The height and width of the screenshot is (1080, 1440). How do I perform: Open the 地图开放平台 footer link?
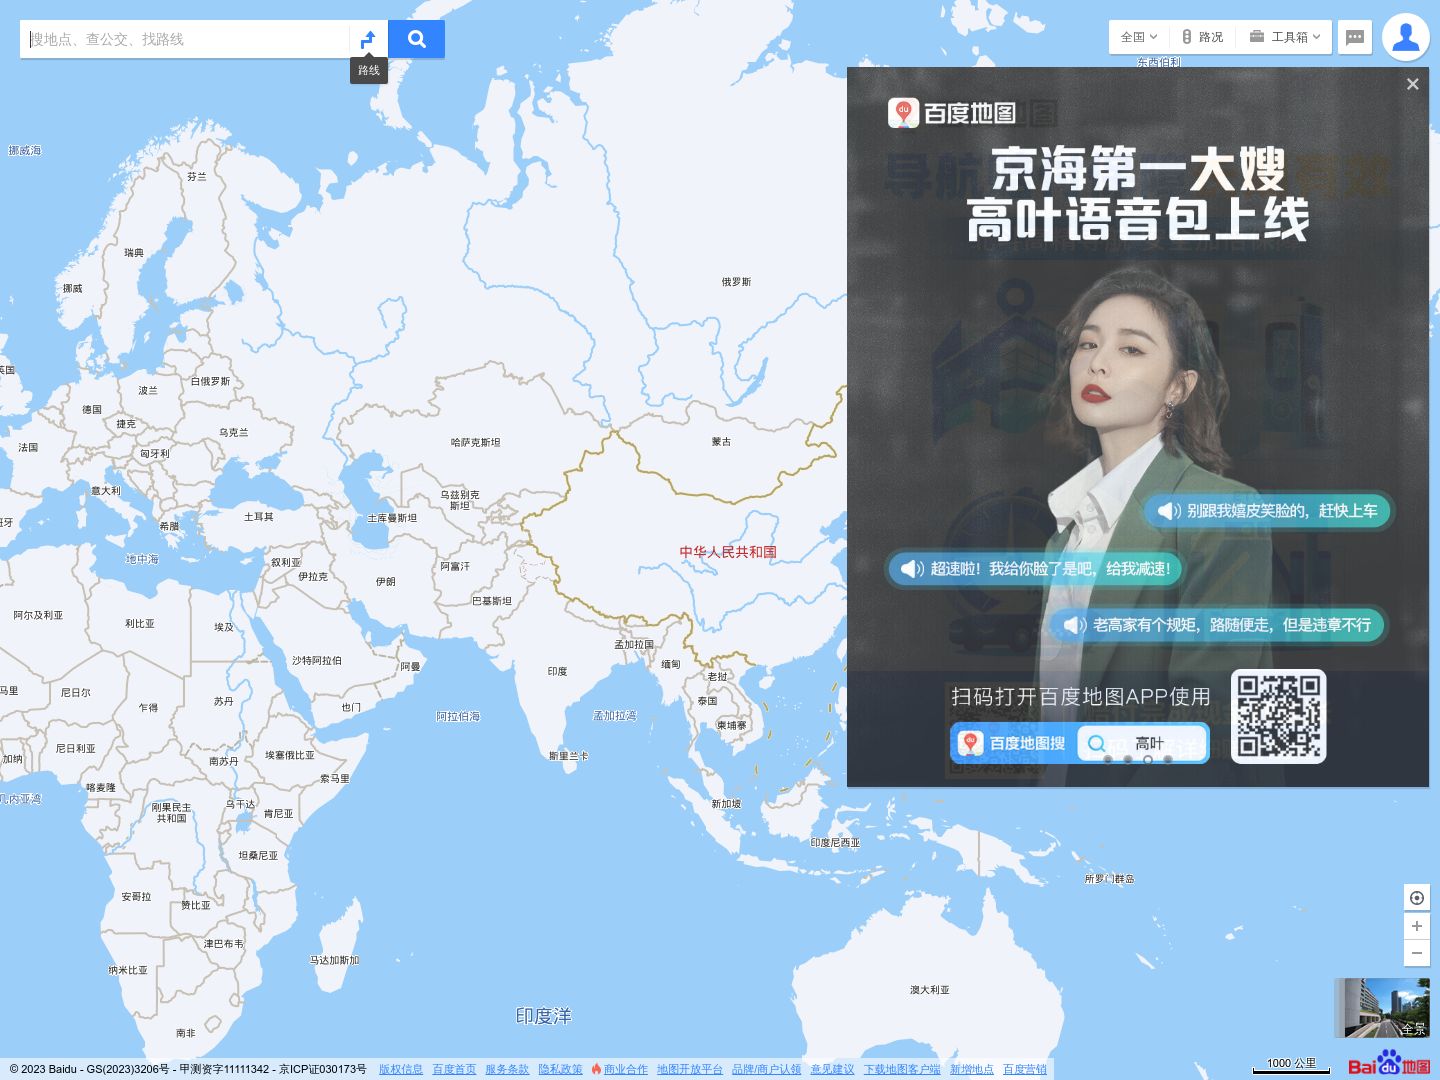pyautogui.click(x=689, y=1069)
